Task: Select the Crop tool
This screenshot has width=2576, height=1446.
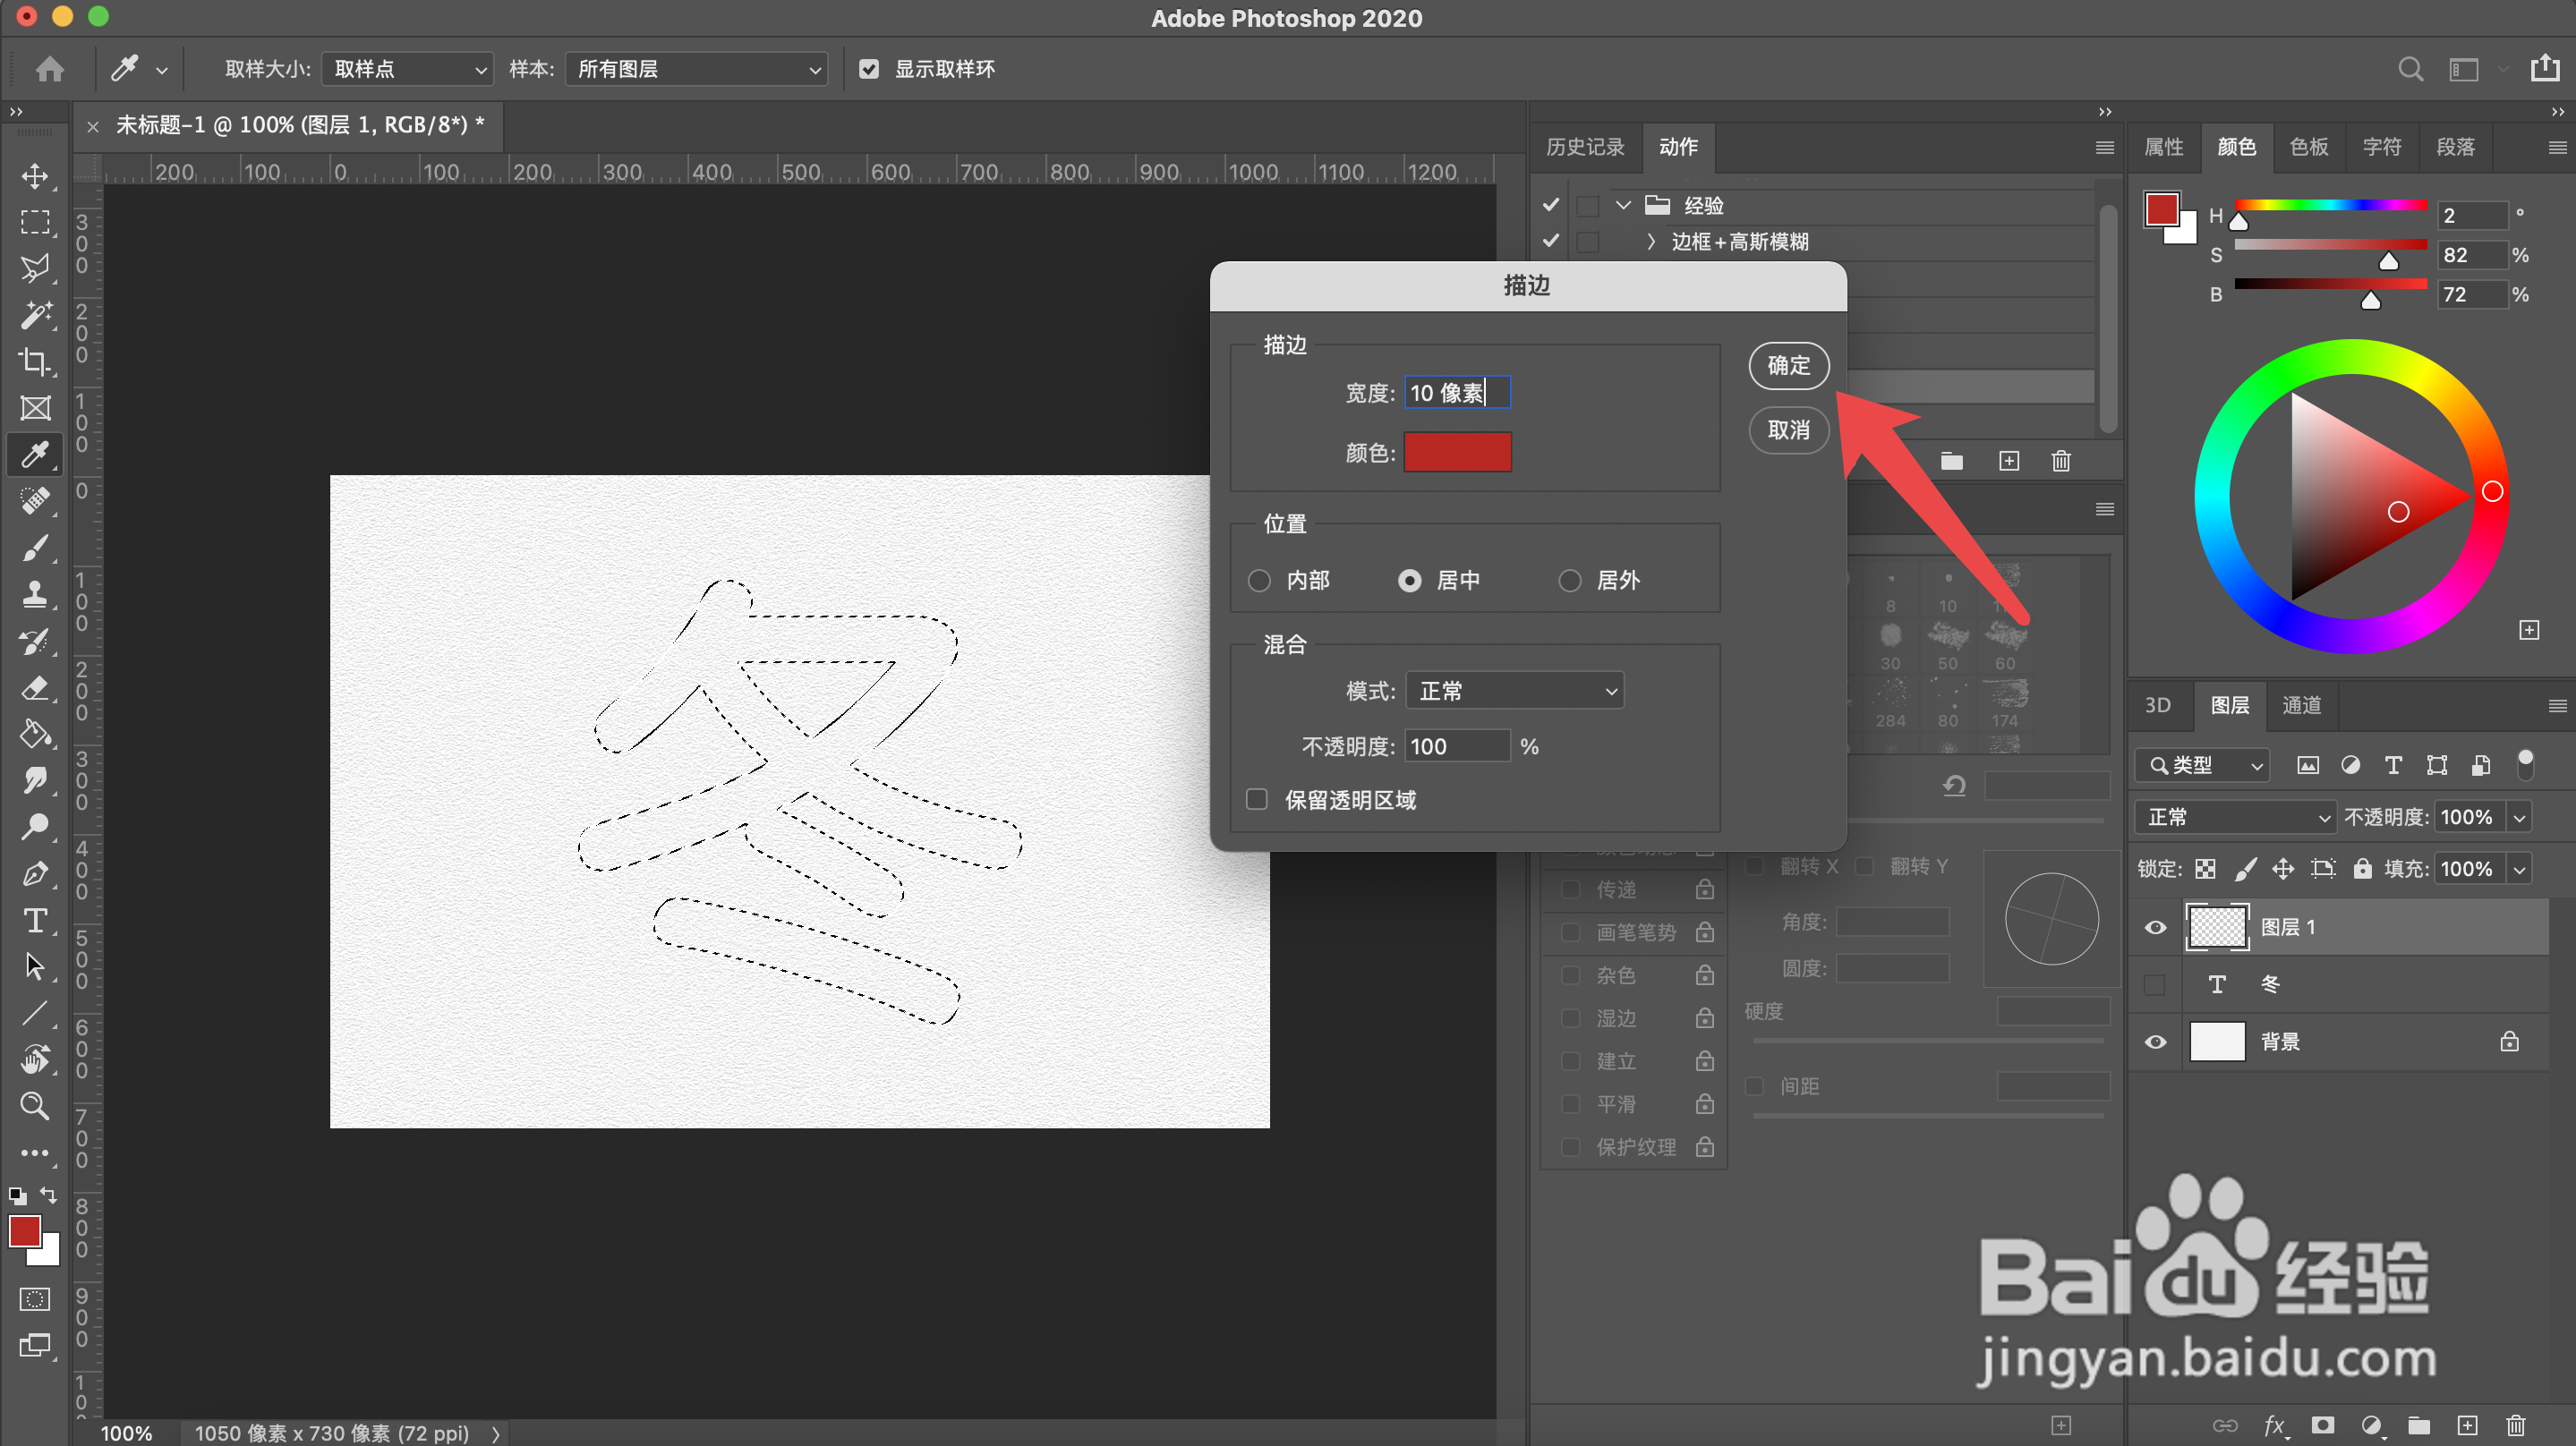Action: 35,361
